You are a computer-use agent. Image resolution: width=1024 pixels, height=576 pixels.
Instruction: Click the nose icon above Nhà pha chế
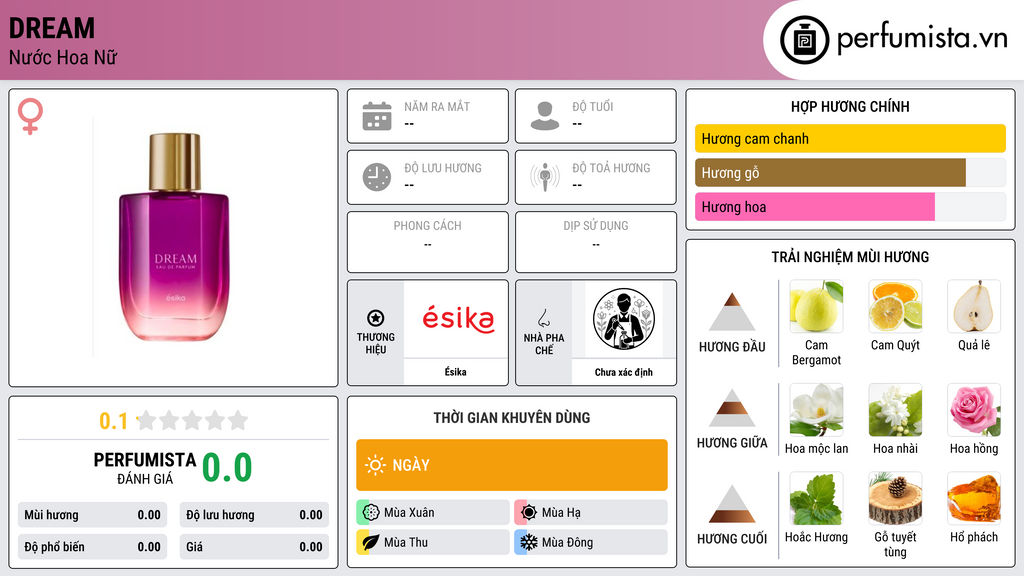[x=543, y=318]
